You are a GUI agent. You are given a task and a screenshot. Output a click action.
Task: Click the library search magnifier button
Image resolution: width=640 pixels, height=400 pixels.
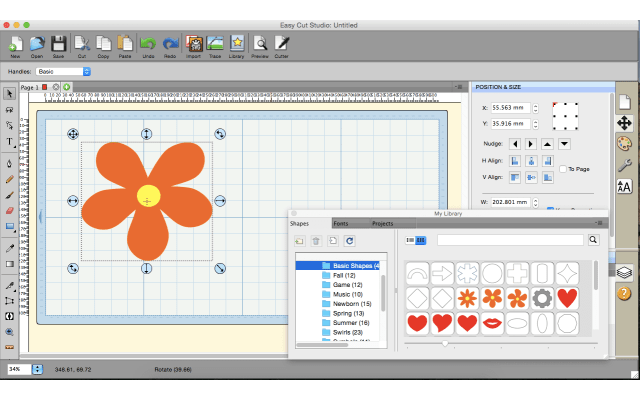click(593, 240)
